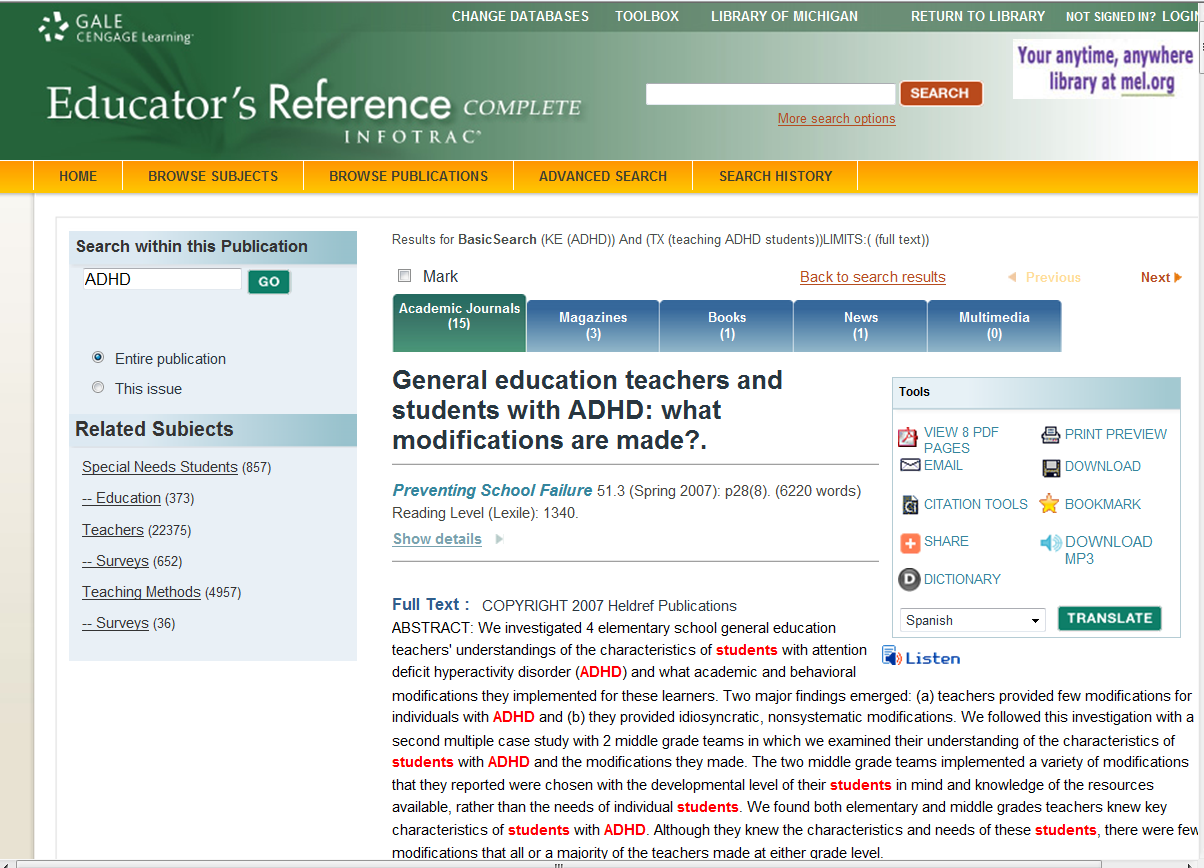Click the Return to Library link
The height and width of the screenshot is (868, 1204).
pos(978,16)
